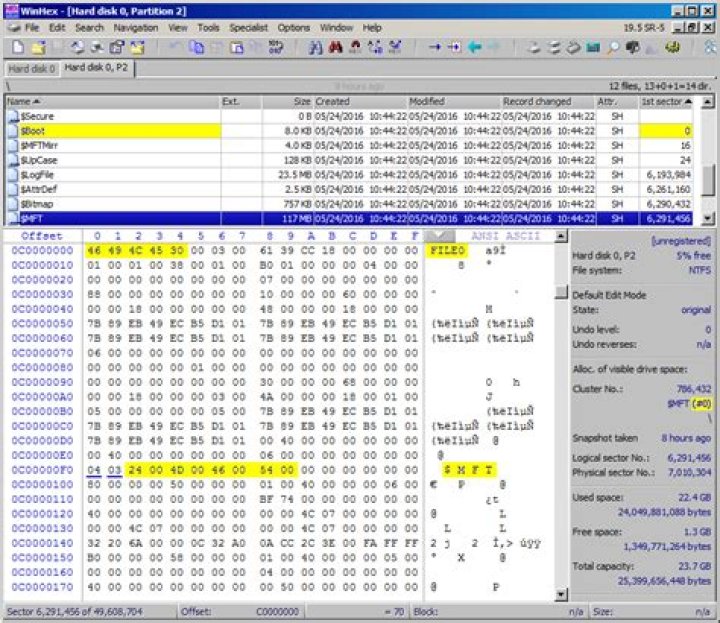Open the Tools menu

click(x=208, y=28)
